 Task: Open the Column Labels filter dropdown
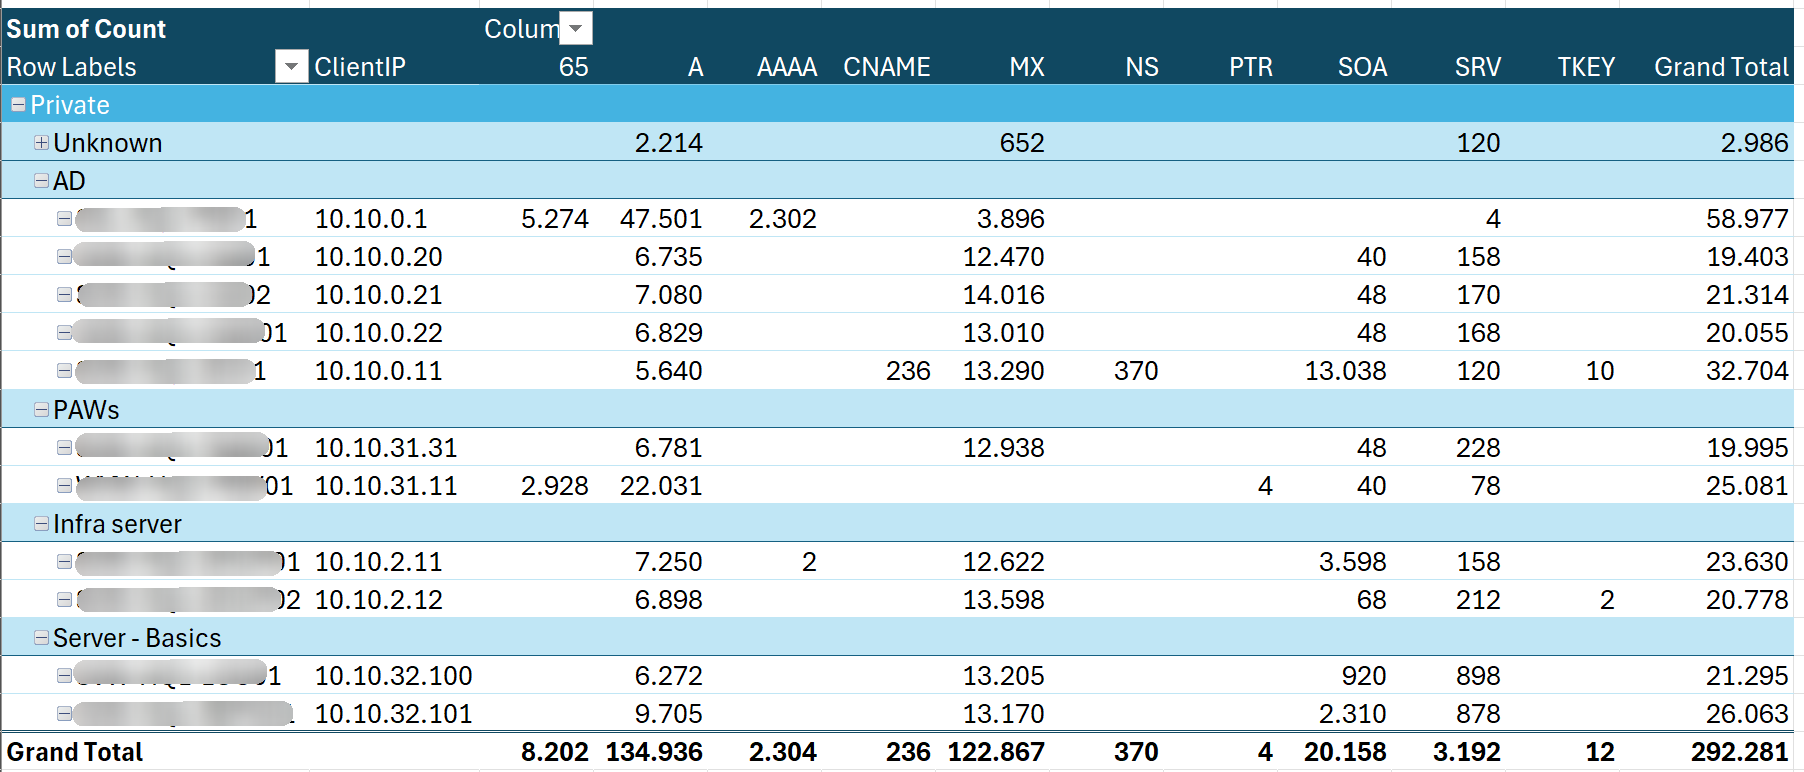576,29
